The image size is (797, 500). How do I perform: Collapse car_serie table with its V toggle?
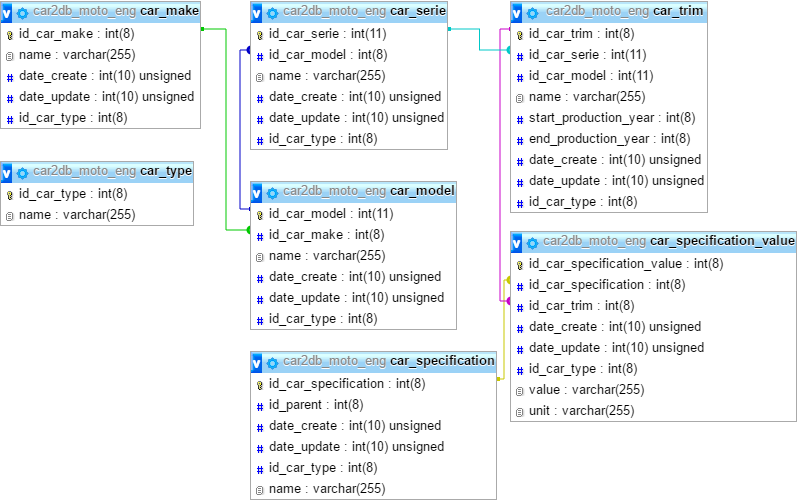point(256,13)
